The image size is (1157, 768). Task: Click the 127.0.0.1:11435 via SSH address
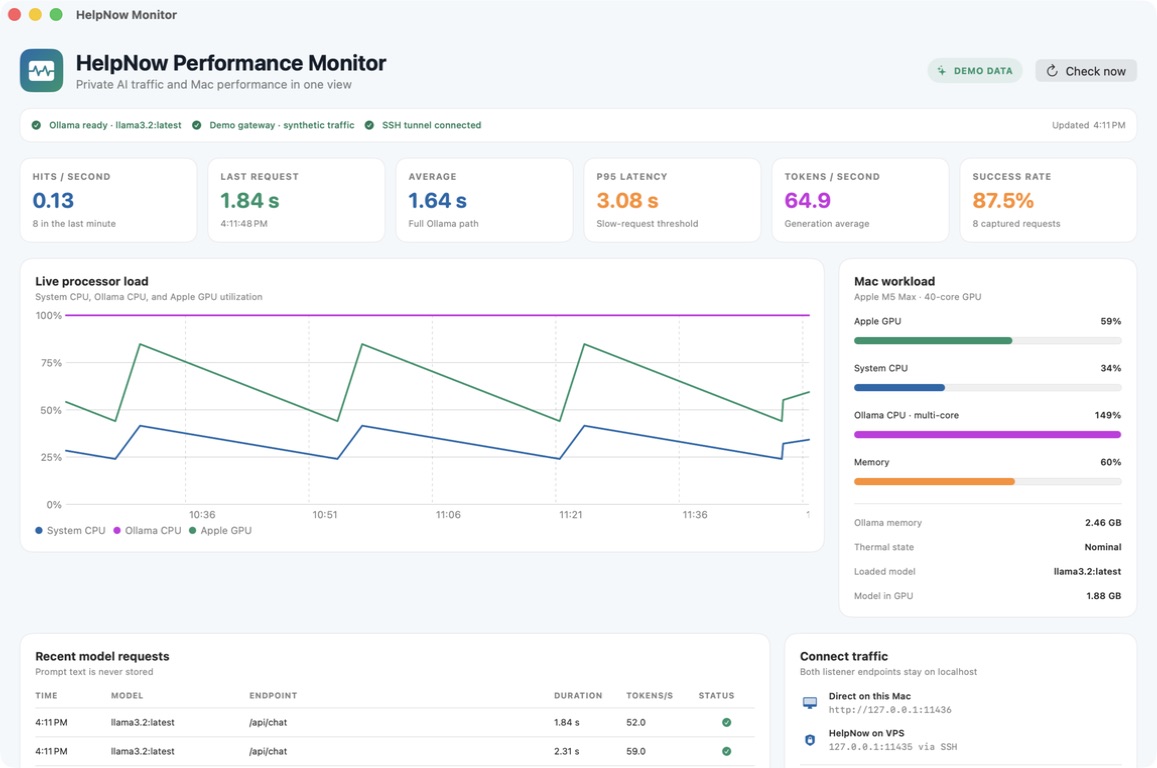point(893,747)
